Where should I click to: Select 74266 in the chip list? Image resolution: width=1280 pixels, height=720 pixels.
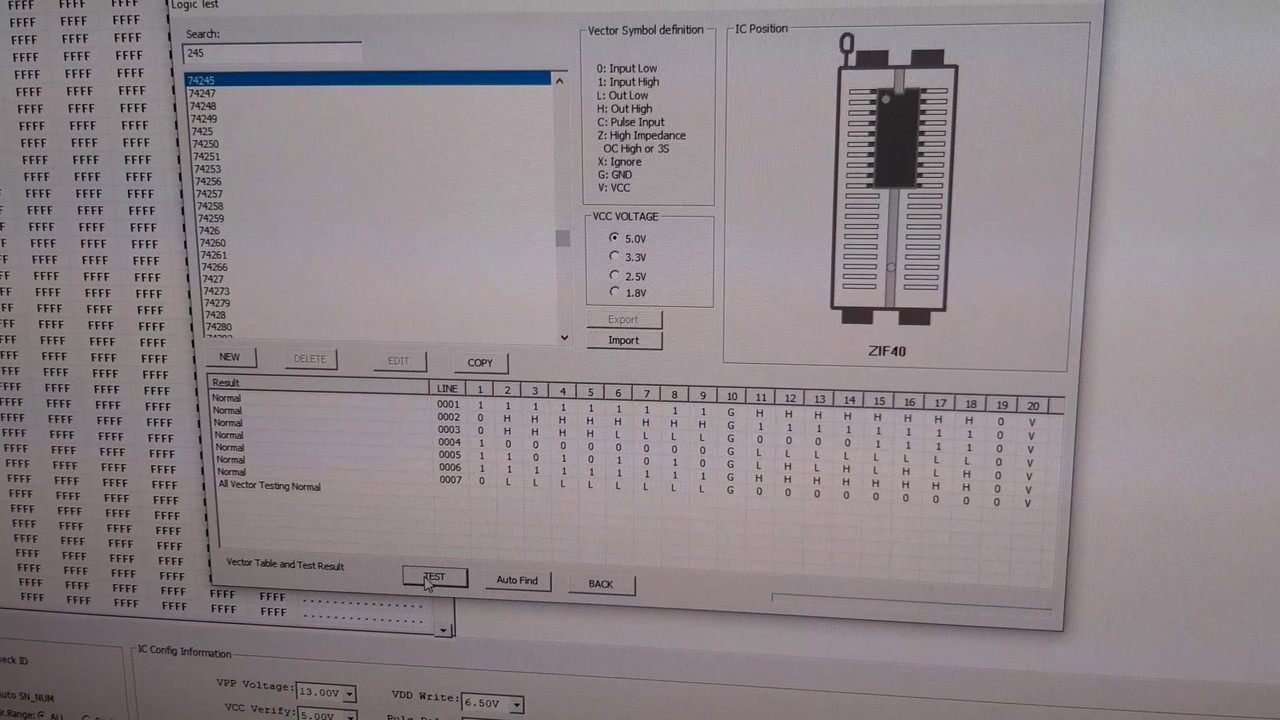214,267
